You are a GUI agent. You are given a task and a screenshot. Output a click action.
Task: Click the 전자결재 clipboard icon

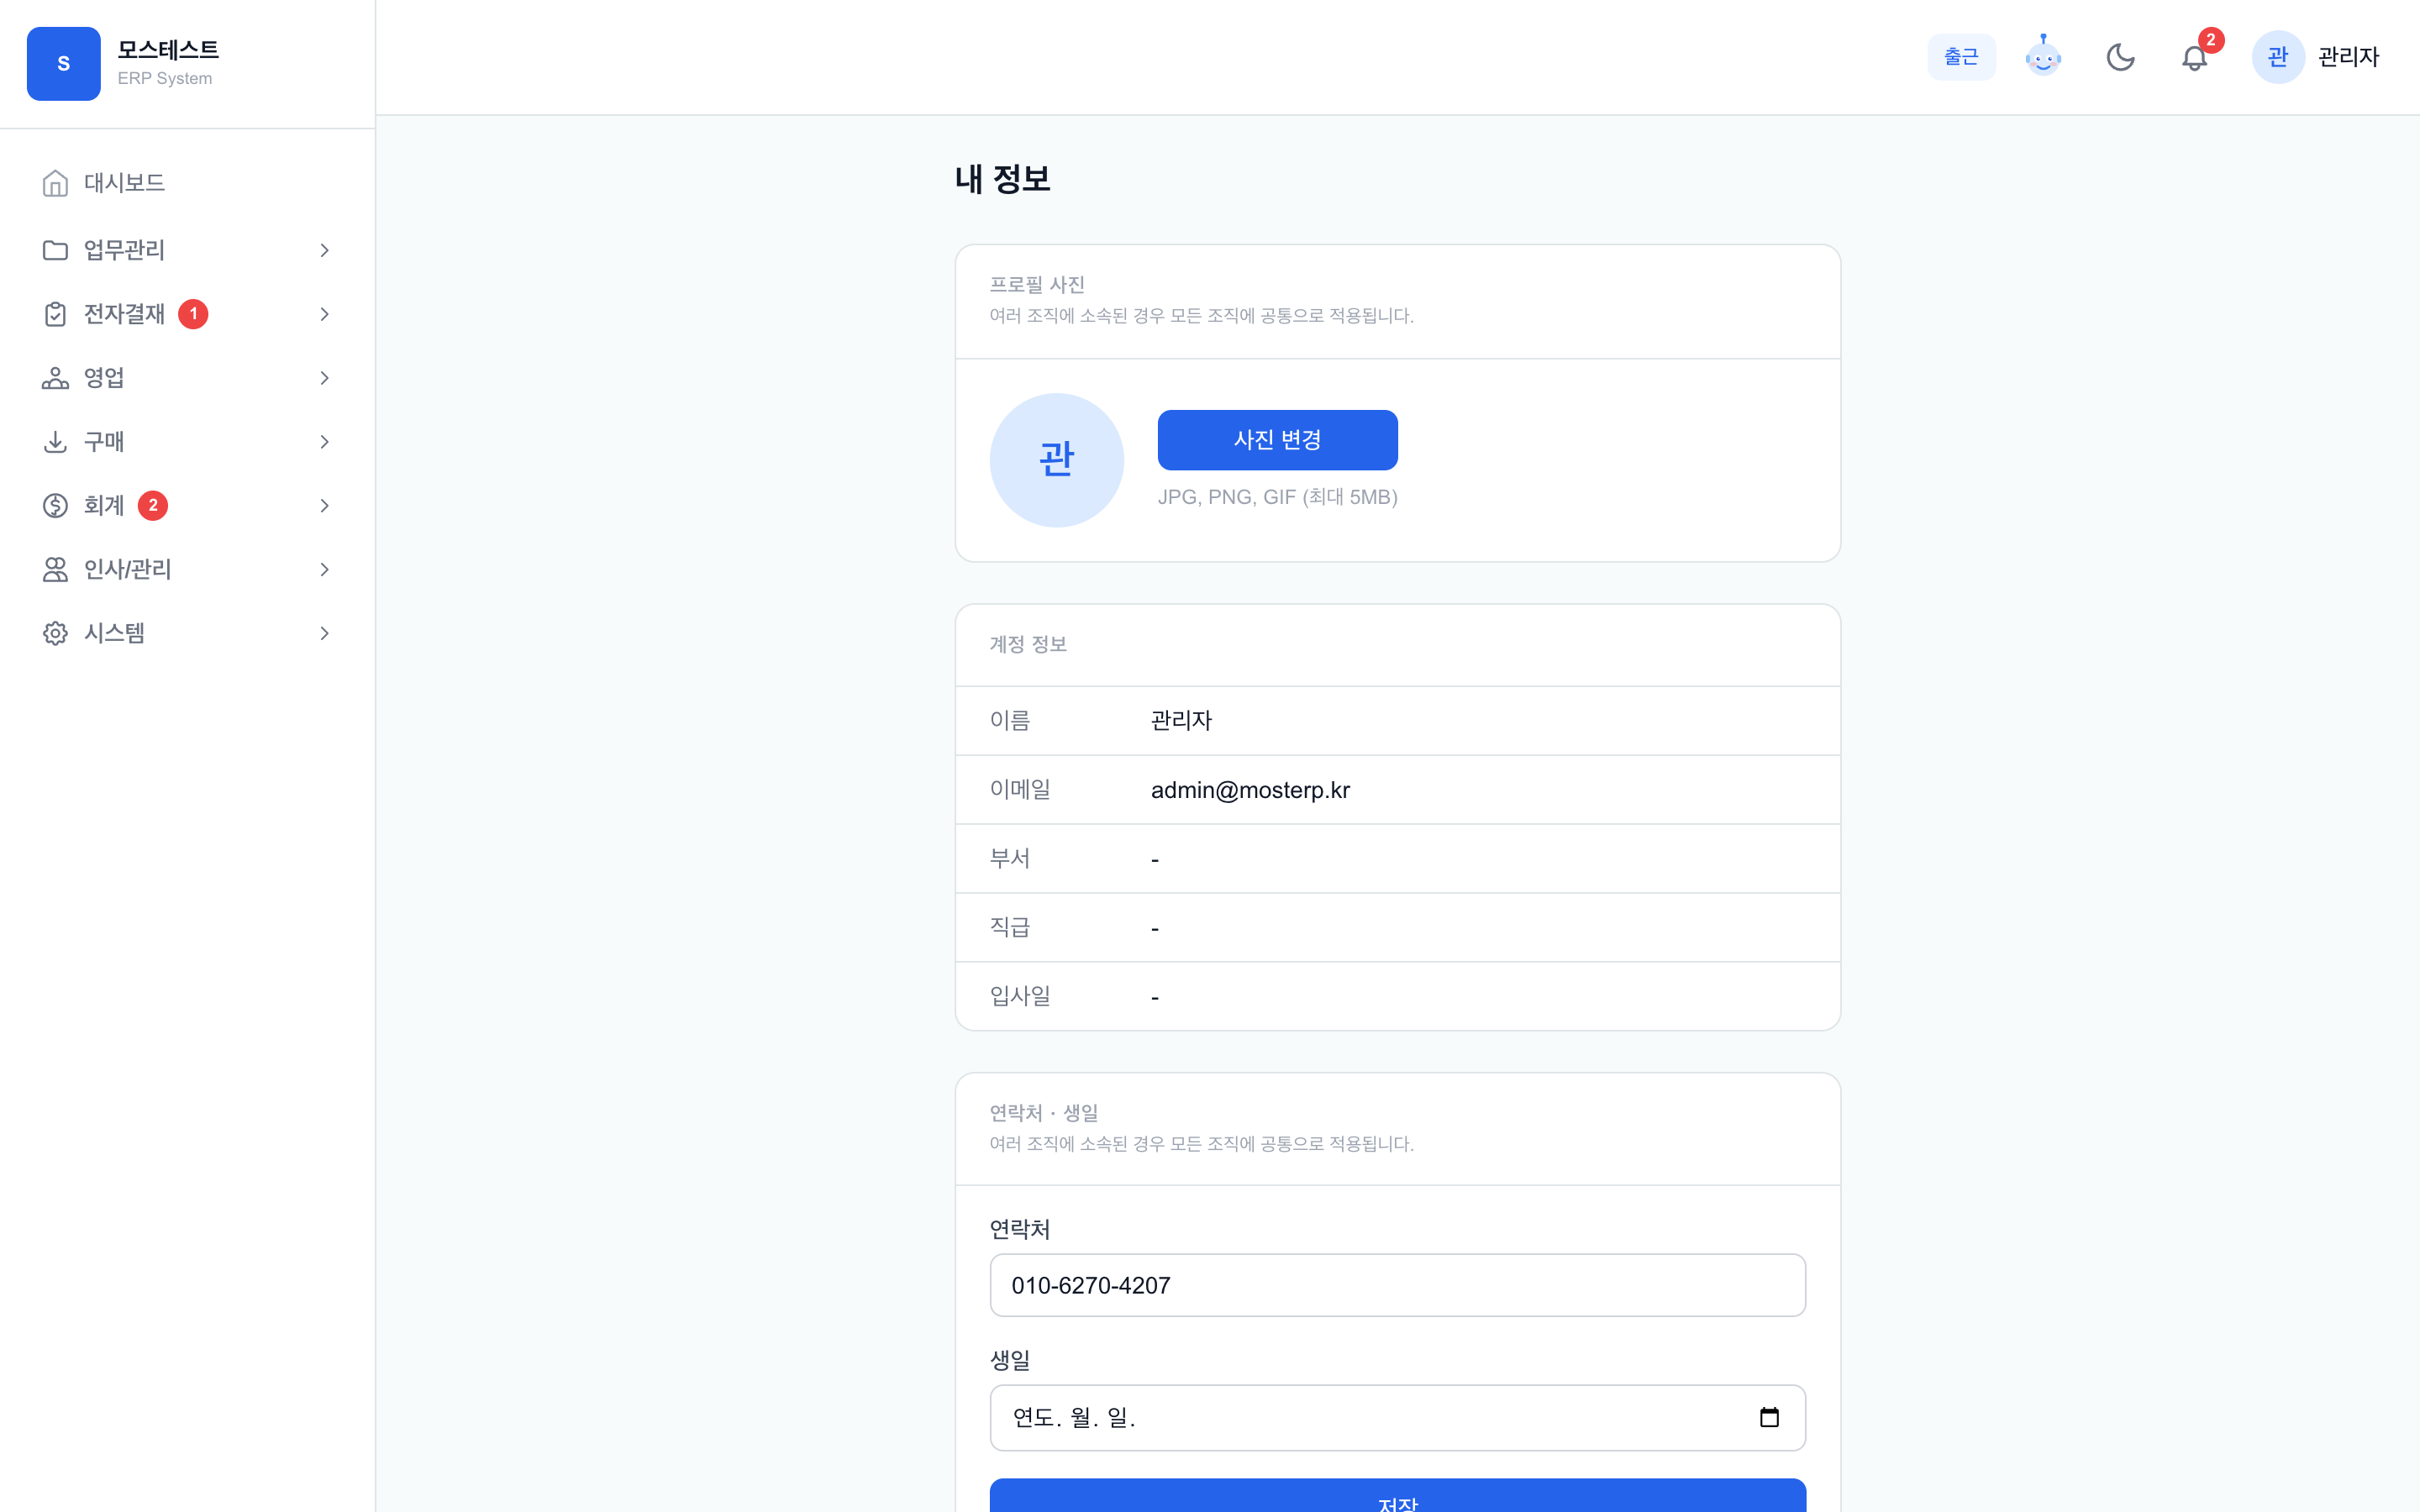(x=55, y=314)
